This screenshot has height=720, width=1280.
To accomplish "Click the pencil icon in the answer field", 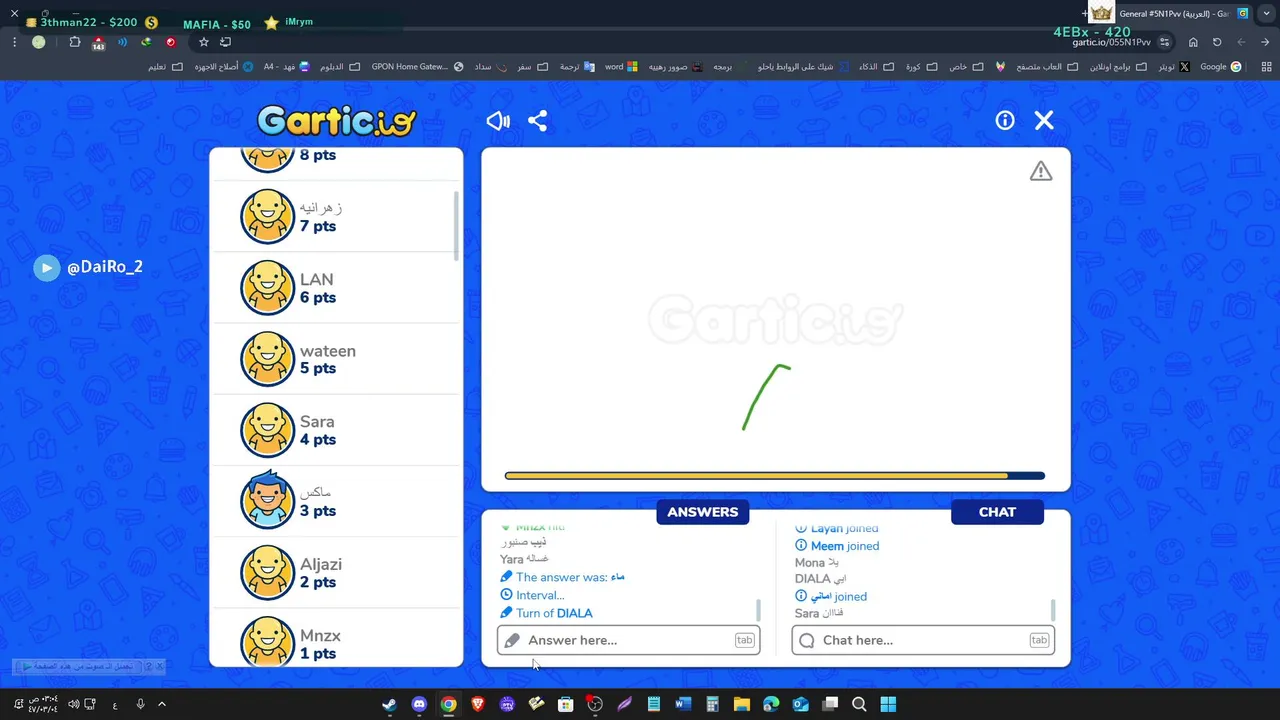I will 512,640.
